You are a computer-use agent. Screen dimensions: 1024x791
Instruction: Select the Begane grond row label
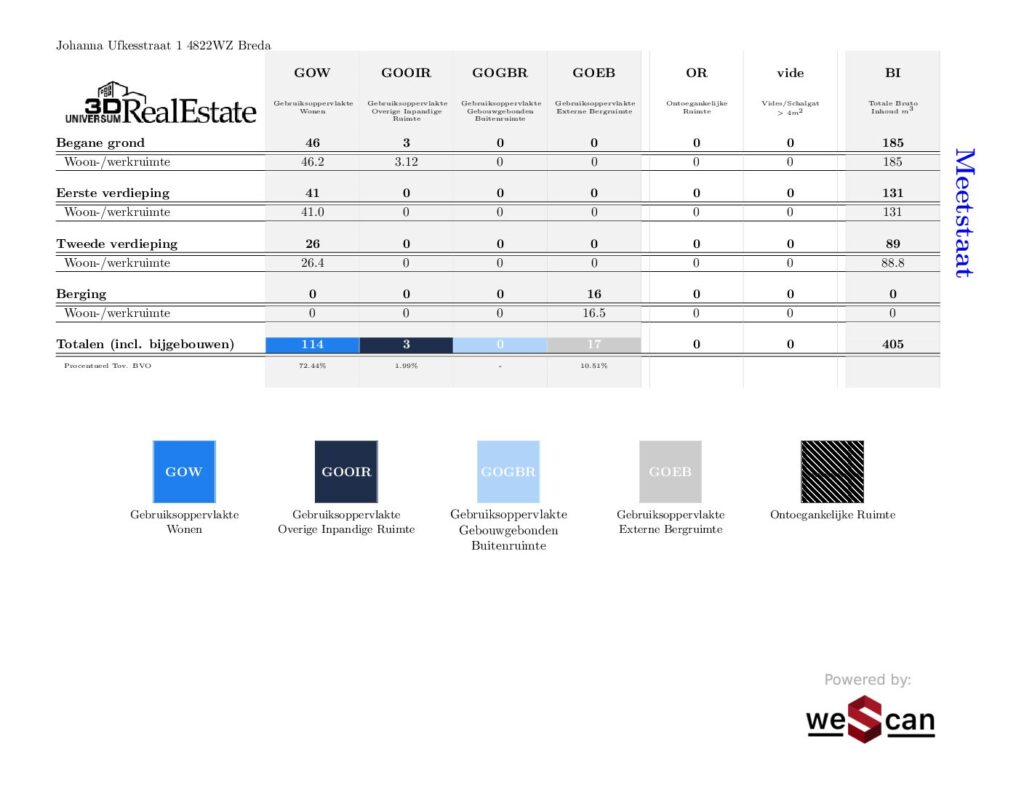[x=100, y=143]
